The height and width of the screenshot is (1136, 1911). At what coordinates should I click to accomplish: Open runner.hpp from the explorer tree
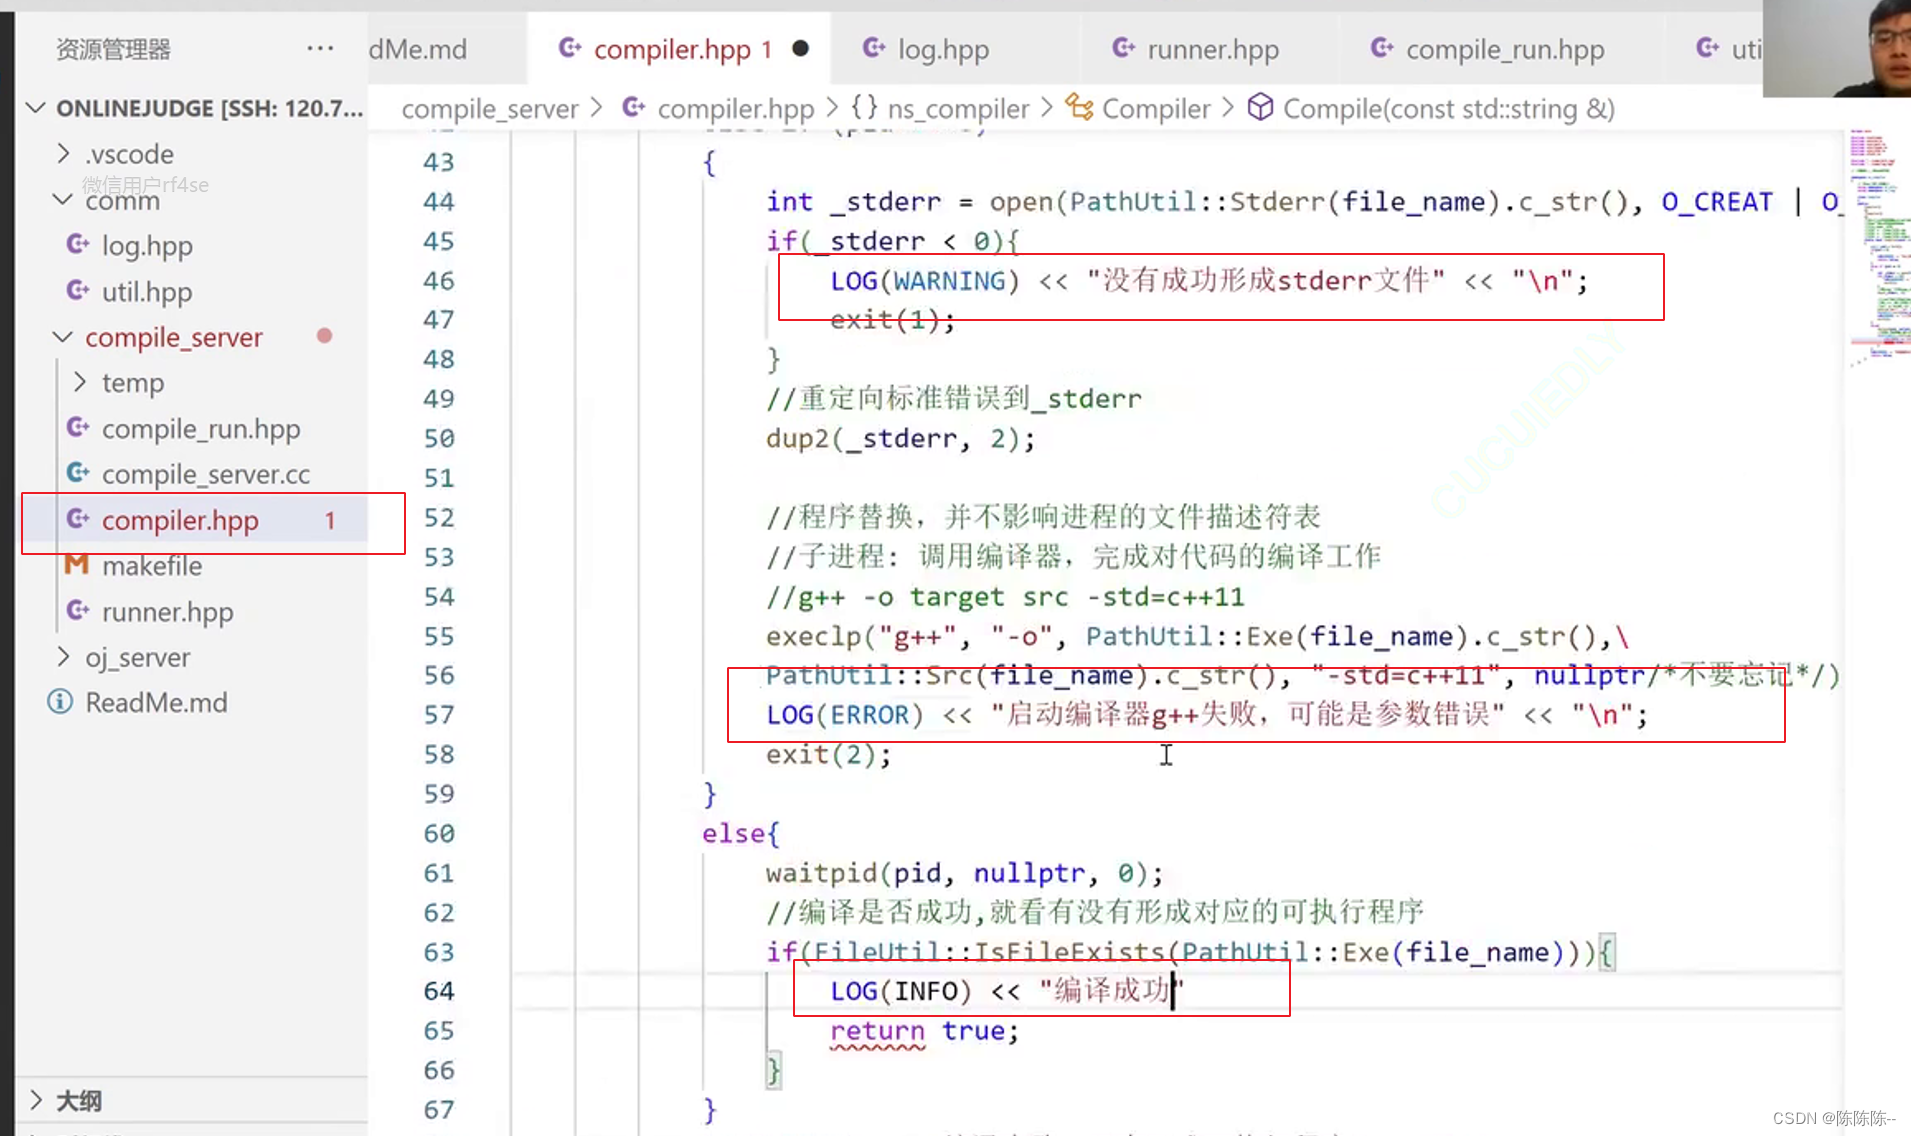click(x=167, y=612)
